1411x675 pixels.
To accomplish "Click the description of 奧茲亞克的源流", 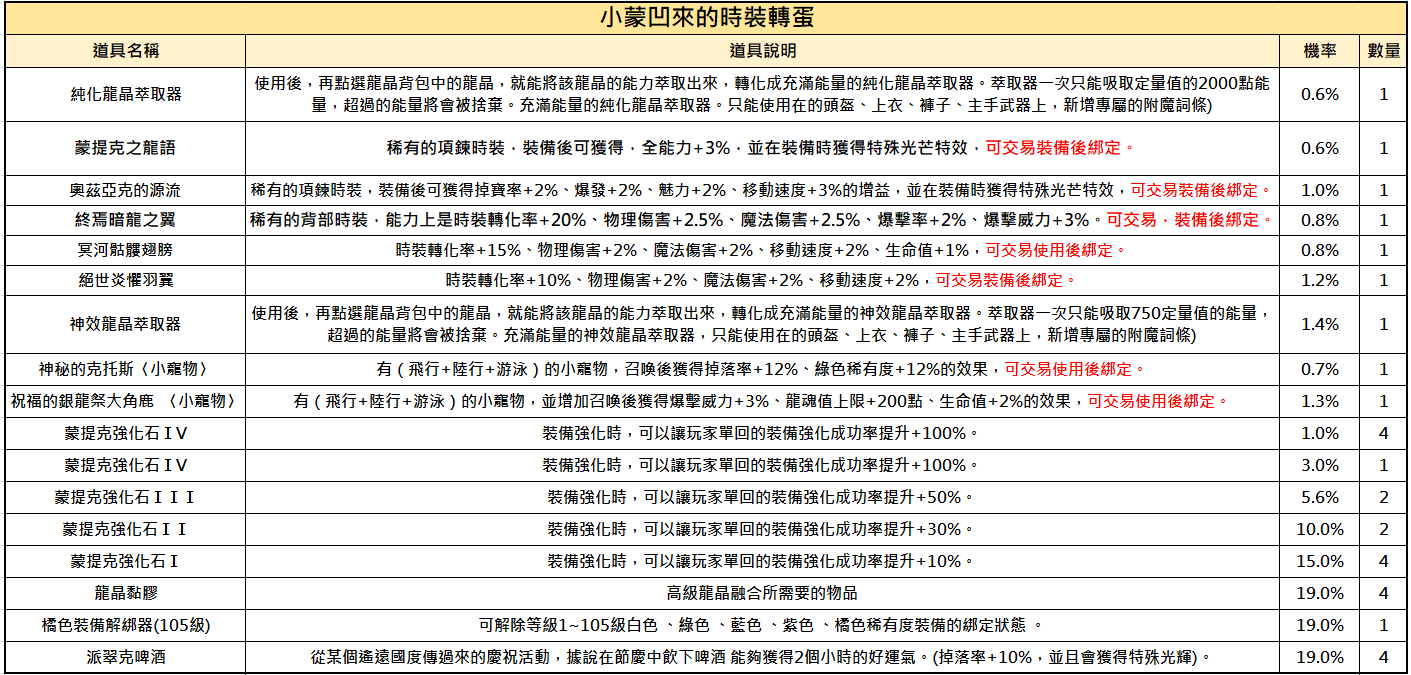I will pyautogui.click(x=762, y=190).
